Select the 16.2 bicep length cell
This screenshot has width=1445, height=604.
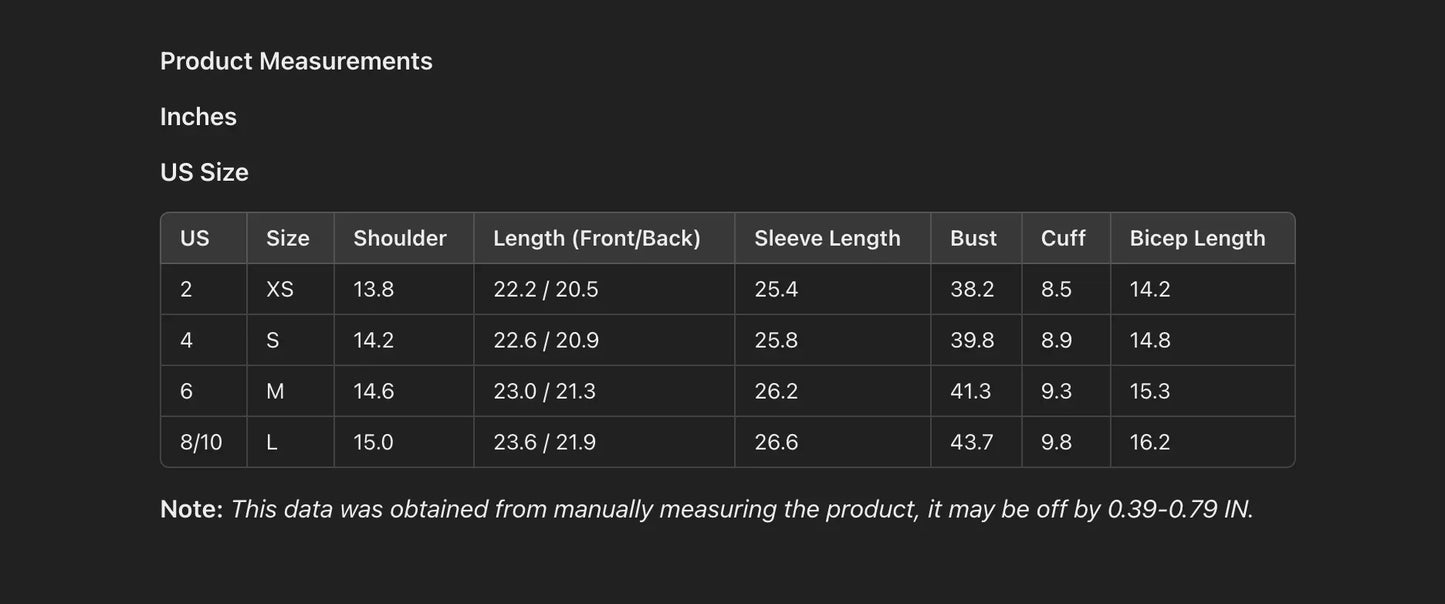[1150, 442]
